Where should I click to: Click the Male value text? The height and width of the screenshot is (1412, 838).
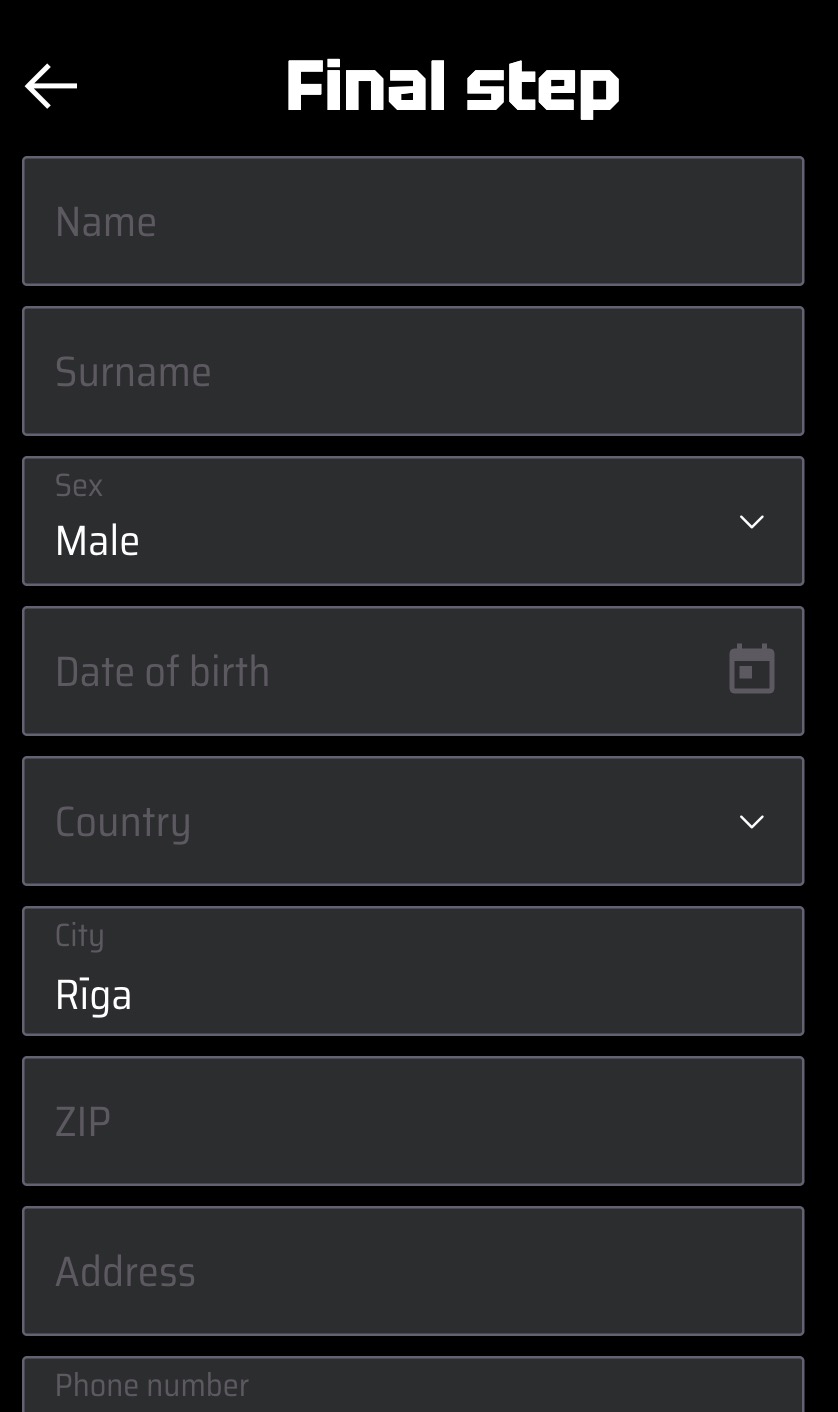[97, 541]
